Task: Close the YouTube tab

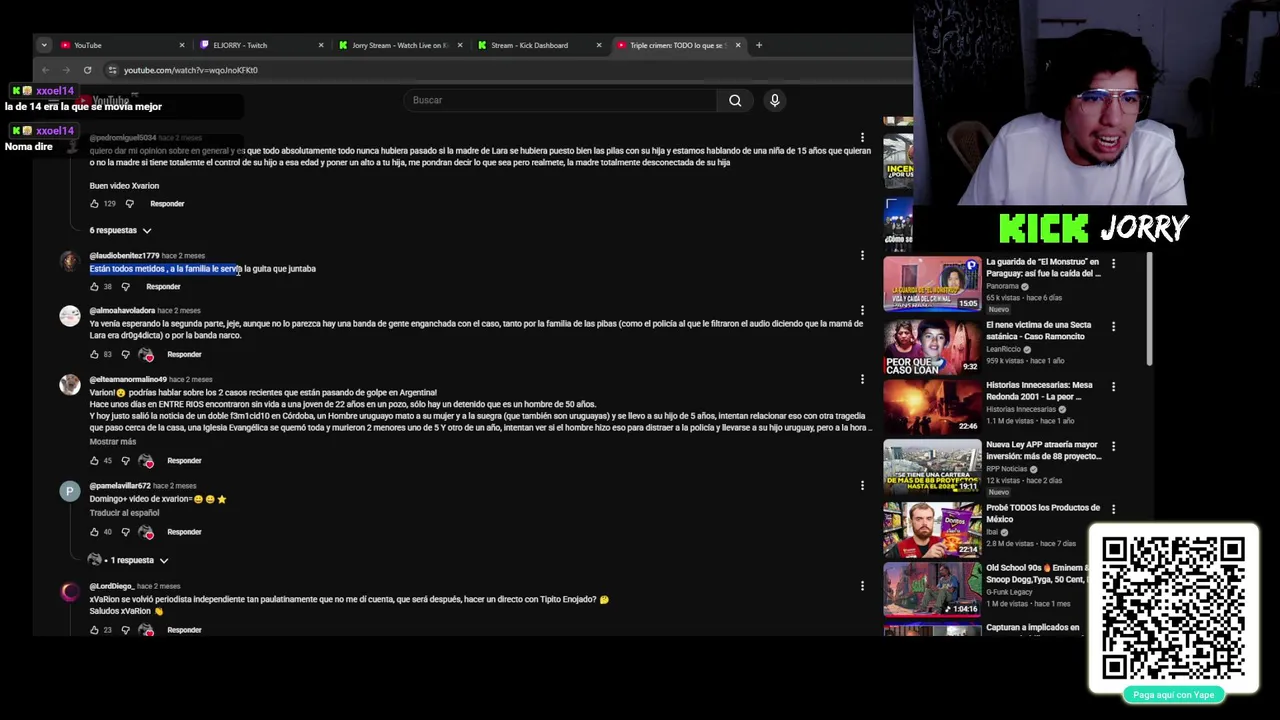Action: (x=182, y=45)
